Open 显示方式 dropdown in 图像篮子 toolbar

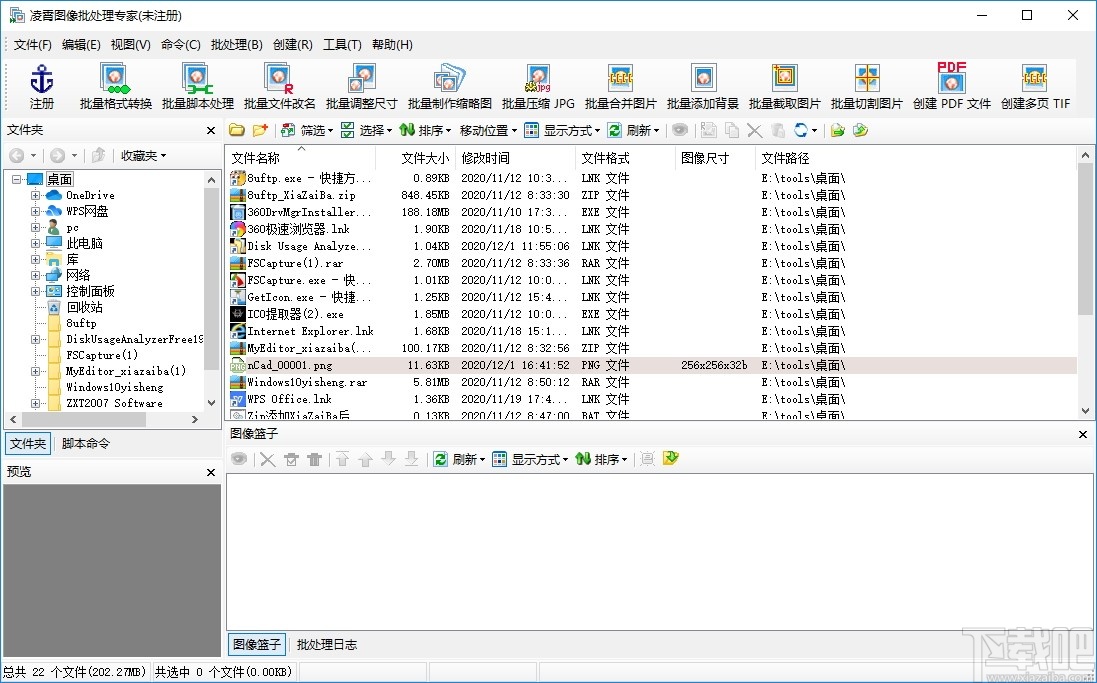pyautogui.click(x=530, y=459)
